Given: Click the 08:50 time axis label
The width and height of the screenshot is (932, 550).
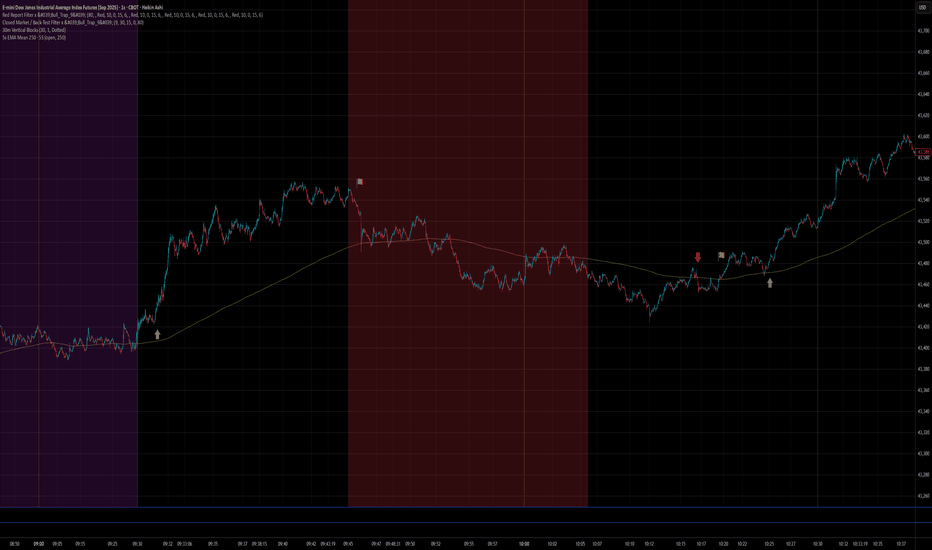Looking at the screenshot, I should pyautogui.click(x=15, y=544).
